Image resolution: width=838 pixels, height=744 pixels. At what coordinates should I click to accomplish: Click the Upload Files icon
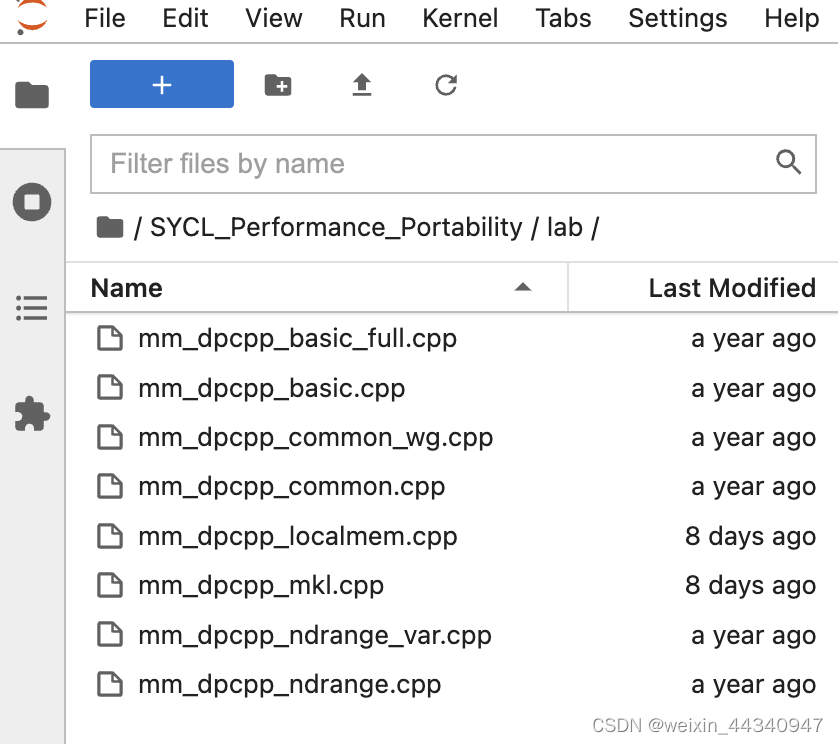362,85
